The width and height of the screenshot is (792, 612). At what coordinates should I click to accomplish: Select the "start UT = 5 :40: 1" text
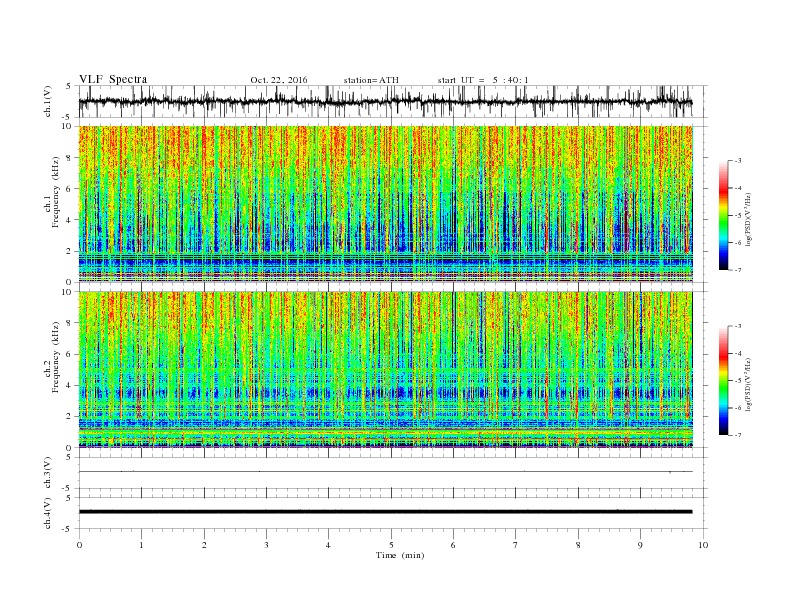pos(483,80)
